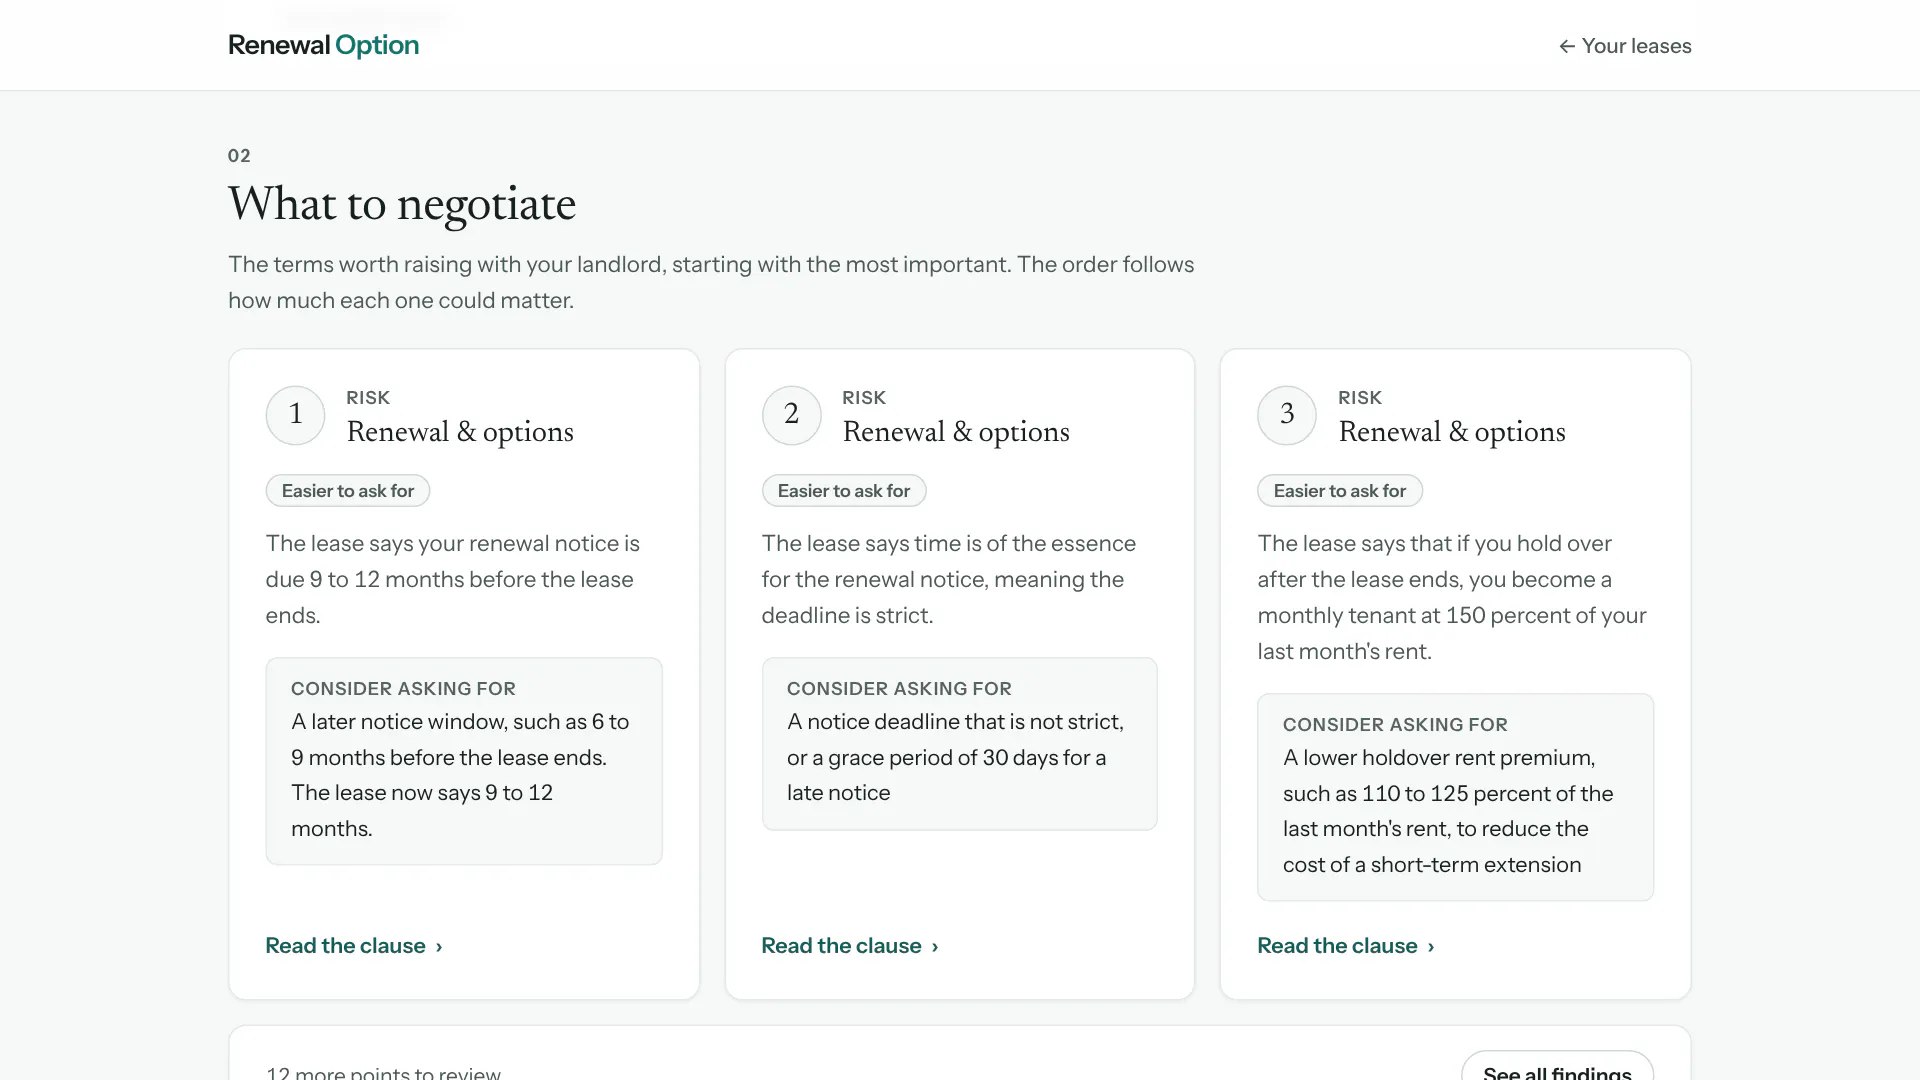This screenshot has height=1080, width=1920.
Task: Click CONSIDER ASKING FOR label in card 2
Action: coord(899,689)
